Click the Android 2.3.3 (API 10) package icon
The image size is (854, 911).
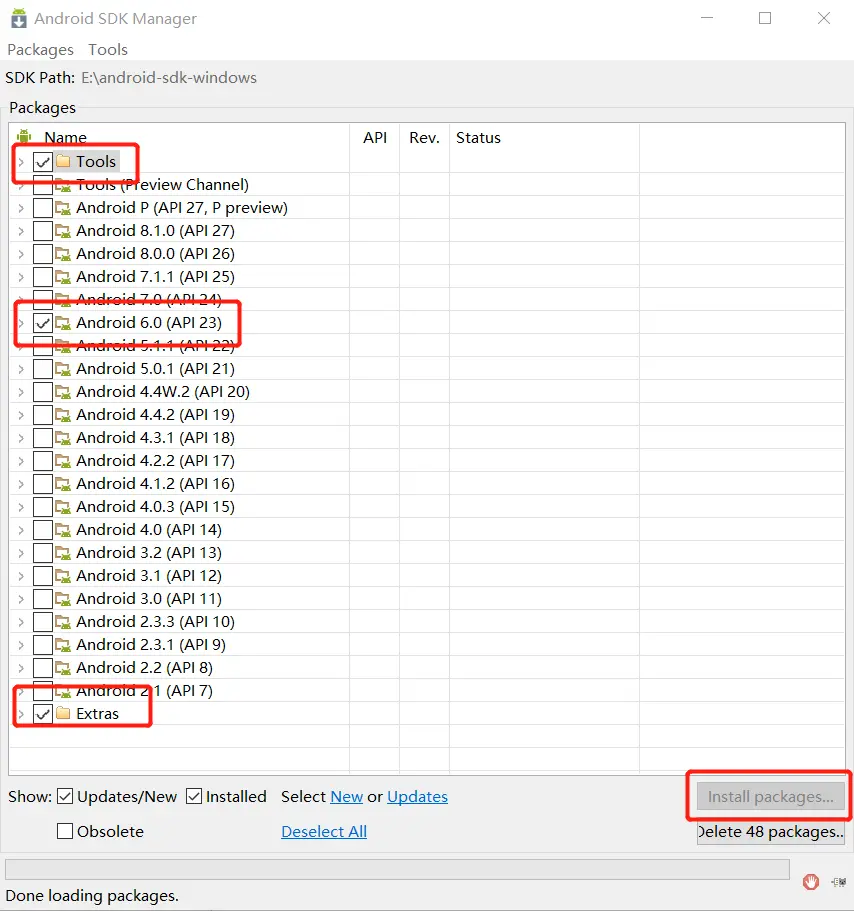(x=63, y=622)
